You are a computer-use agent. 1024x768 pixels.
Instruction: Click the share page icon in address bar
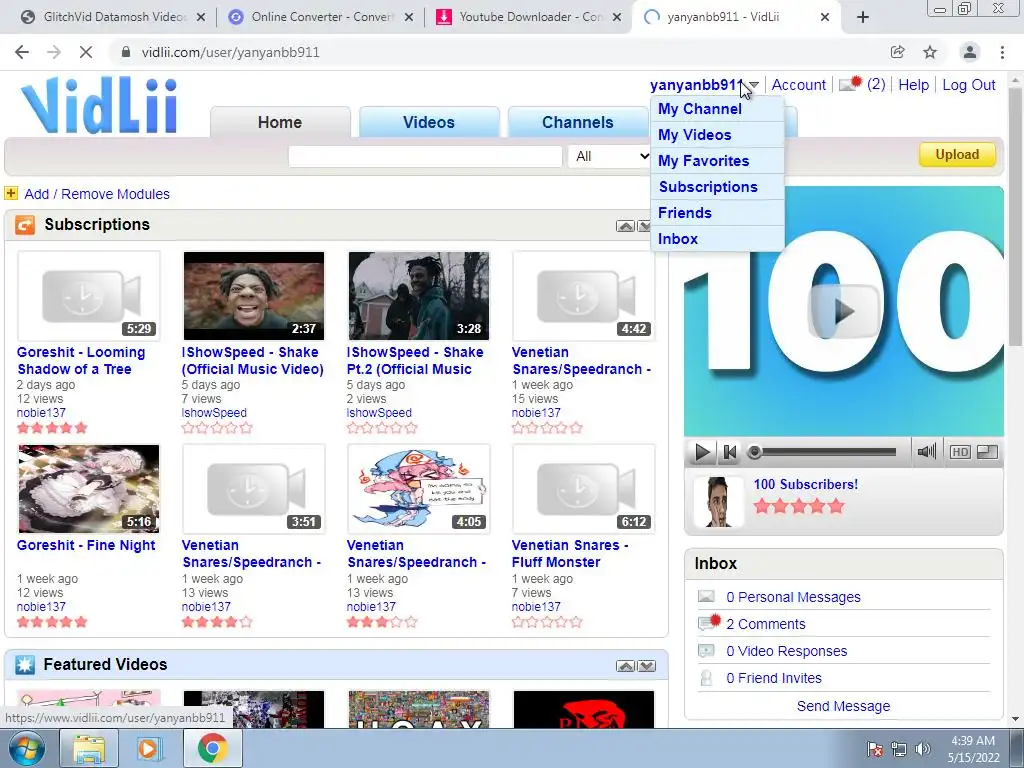click(x=897, y=52)
